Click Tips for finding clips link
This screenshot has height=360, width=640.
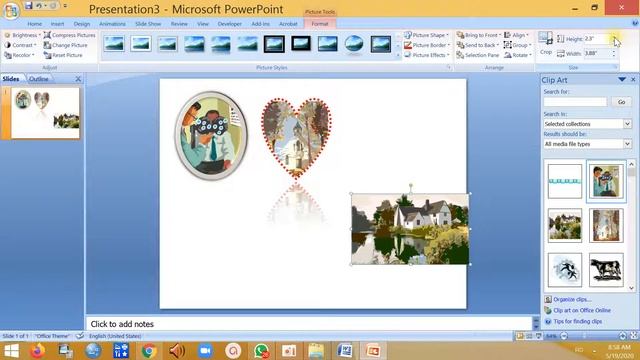[x=578, y=322]
